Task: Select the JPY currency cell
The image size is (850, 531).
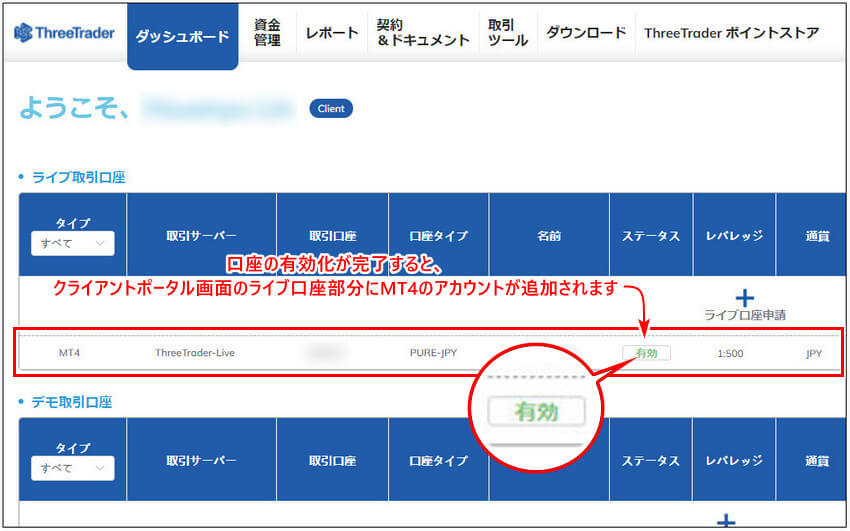Action: point(814,353)
